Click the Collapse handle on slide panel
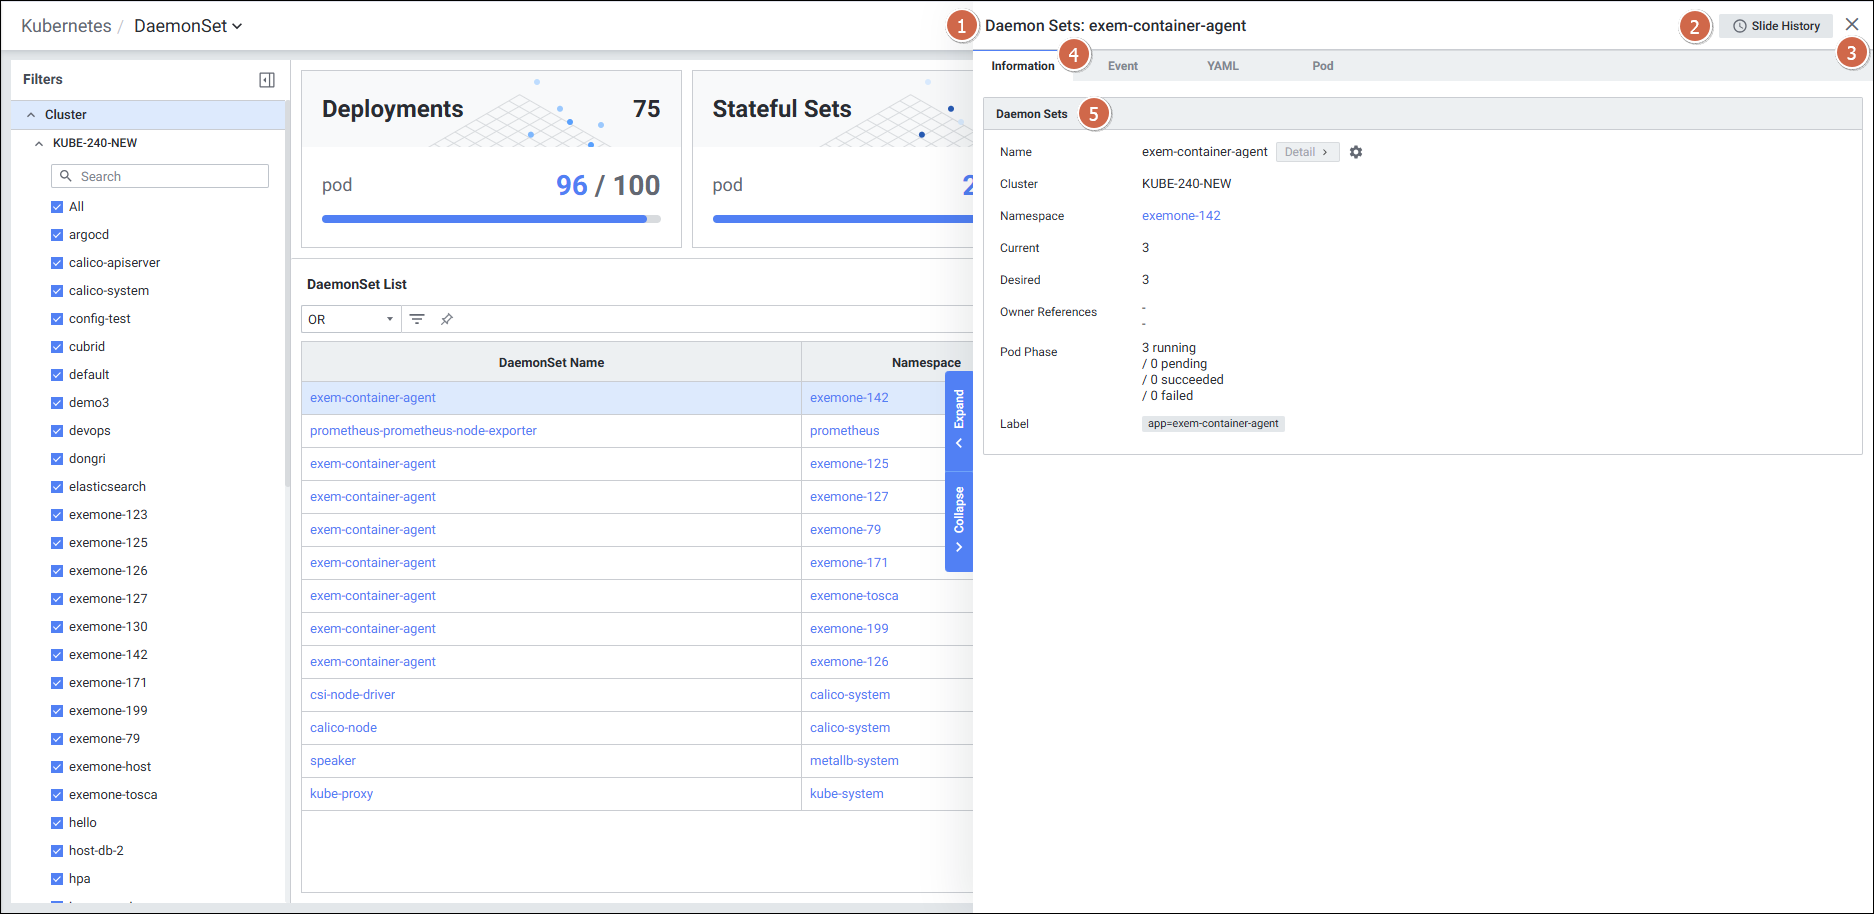1874x914 pixels. [959, 520]
